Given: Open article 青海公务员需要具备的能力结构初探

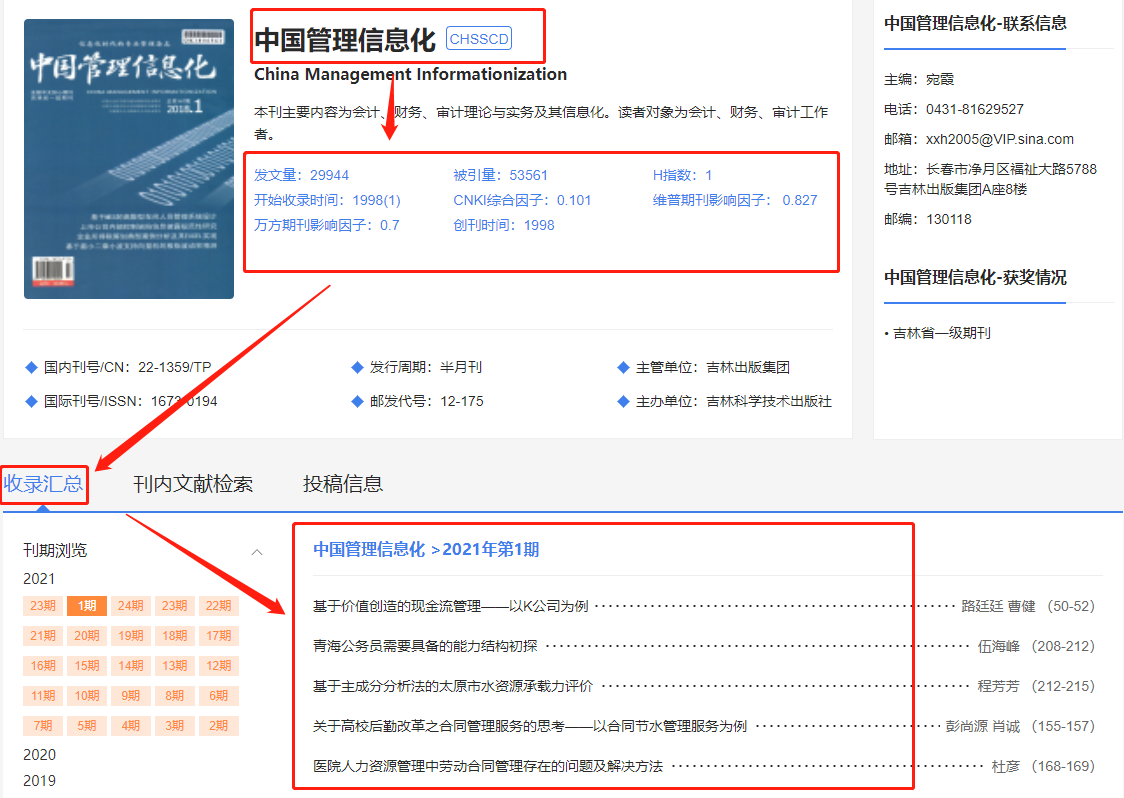Looking at the screenshot, I should 425,647.
